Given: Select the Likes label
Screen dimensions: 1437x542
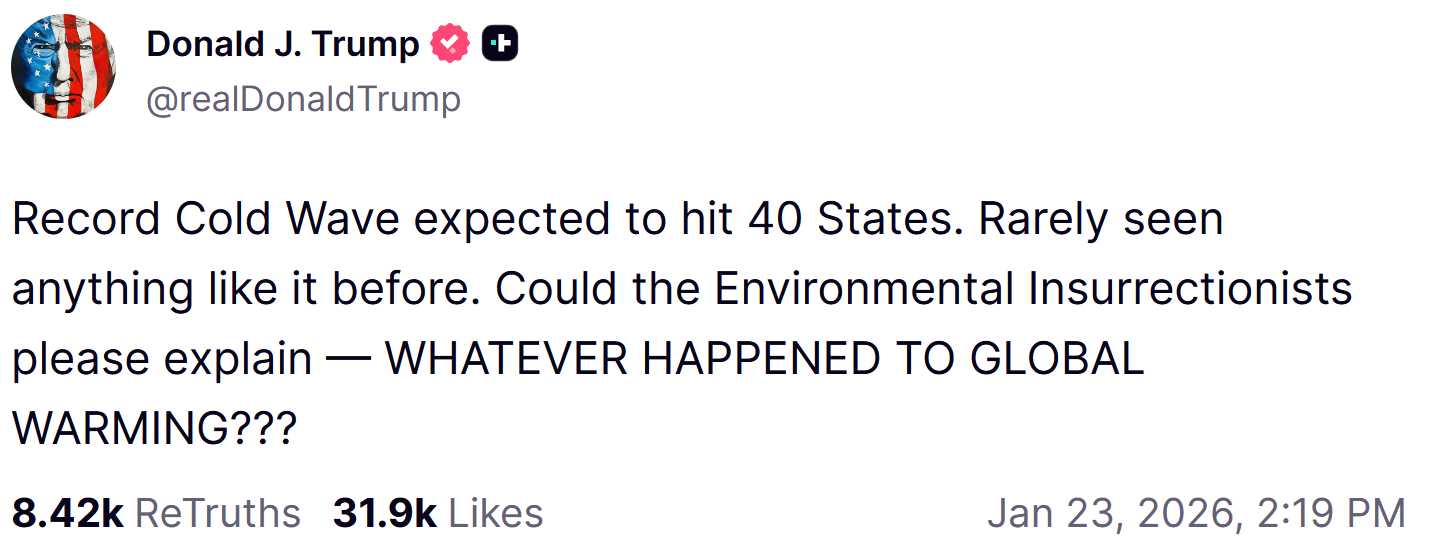Looking at the screenshot, I should tap(496, 513).
